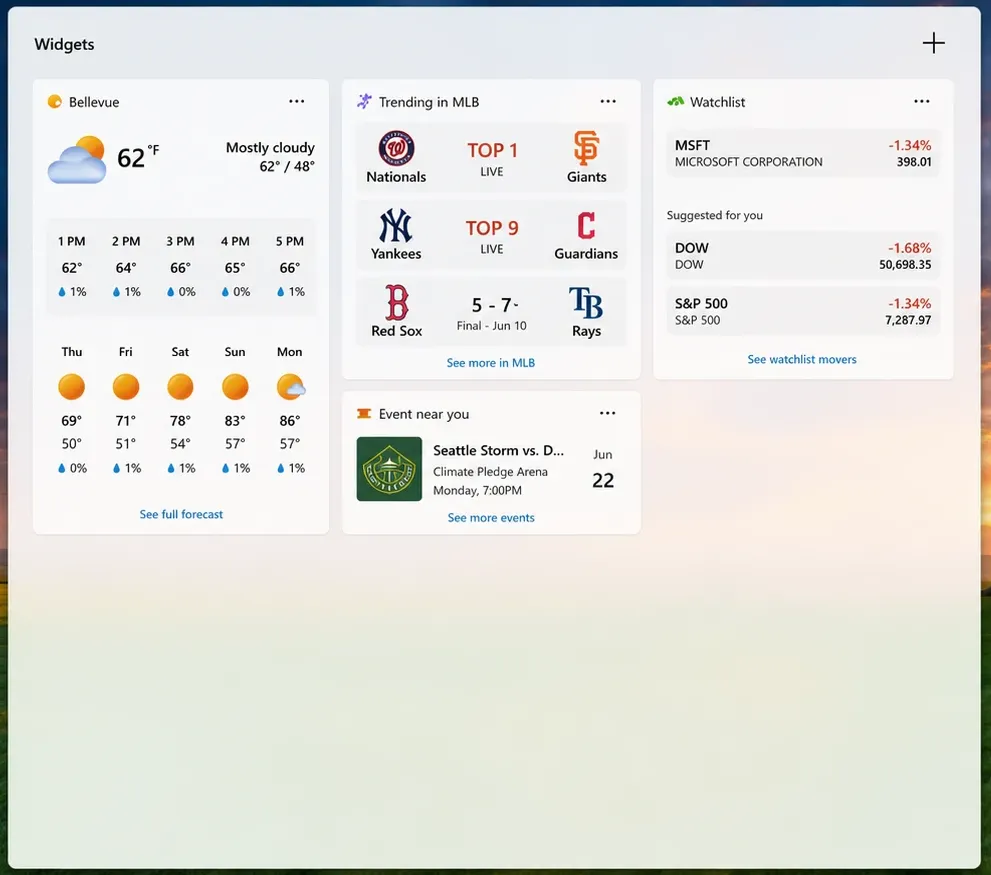The width and height of the screenshot is (991, 875).
Task: Click the Climate Pledge Arena venue text
Action: 490,472
